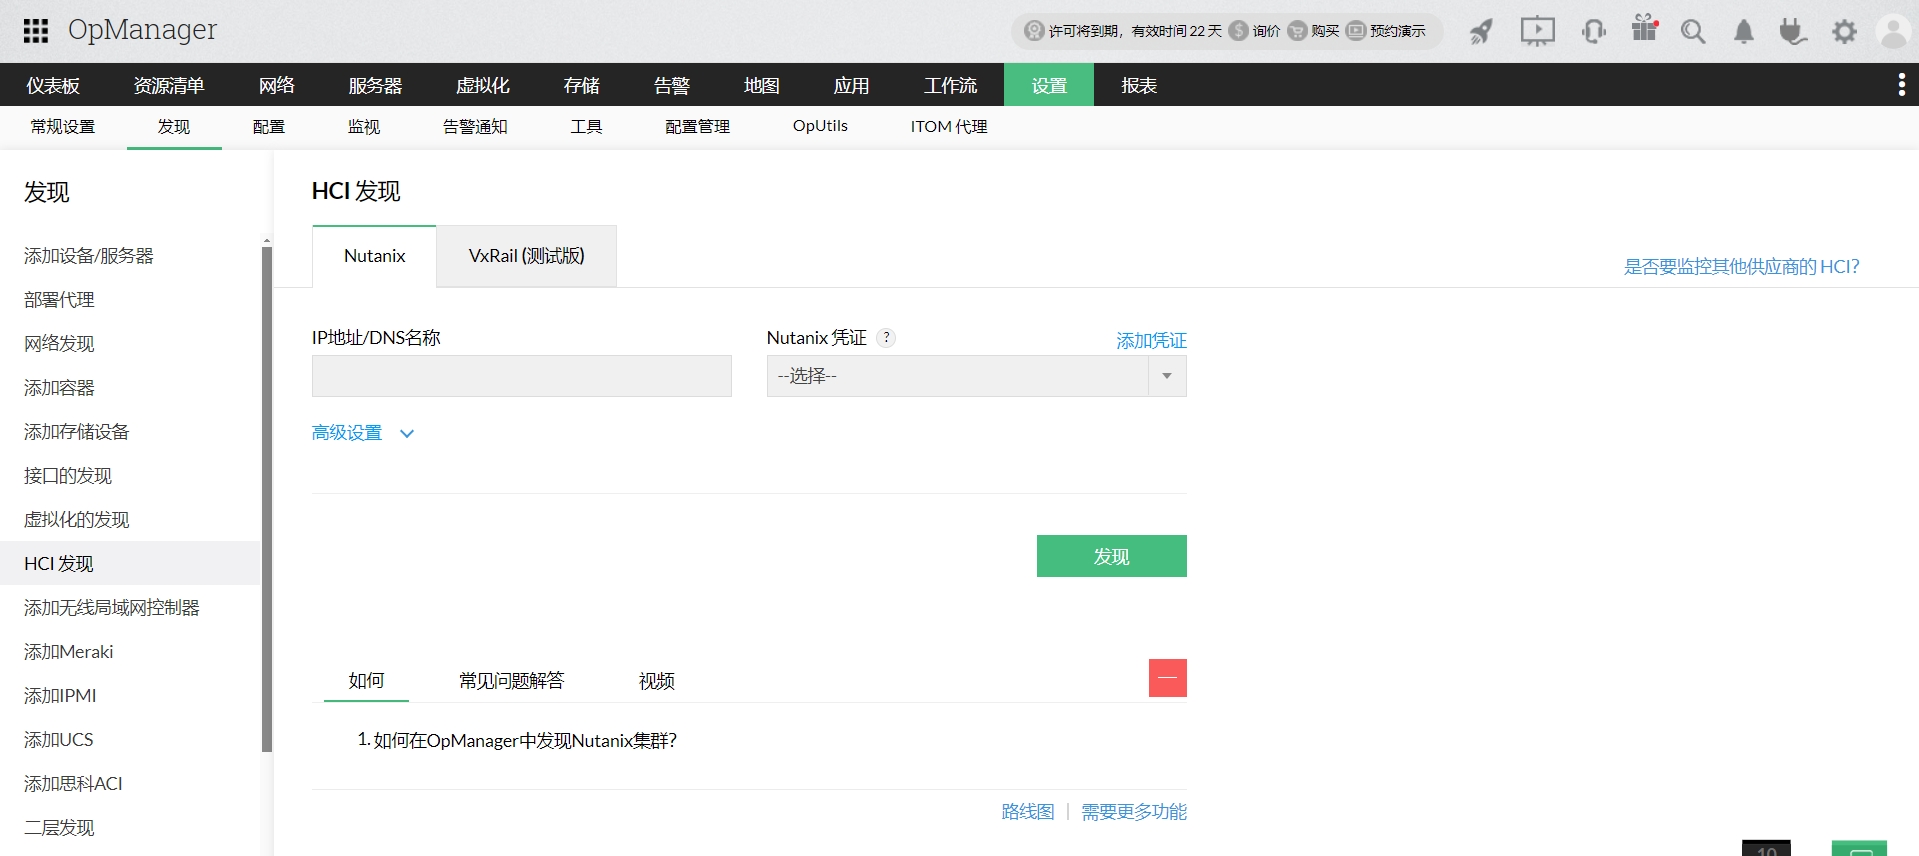Click the plug integrations icon
Image resolution: width=1919 pixels, height=856 pixels.
pyautogui.click(x=1793, y=31)
